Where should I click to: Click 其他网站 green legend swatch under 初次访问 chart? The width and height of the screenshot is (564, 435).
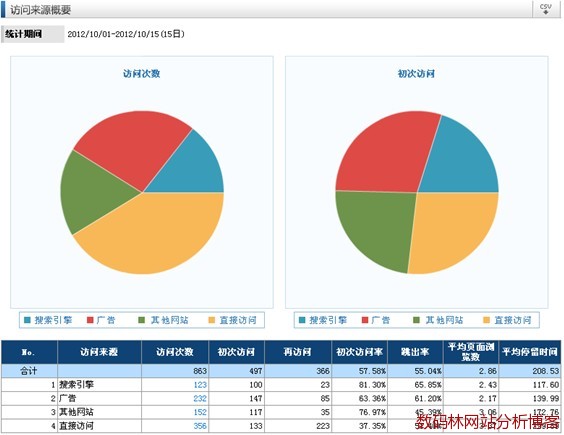click(417, 320)
